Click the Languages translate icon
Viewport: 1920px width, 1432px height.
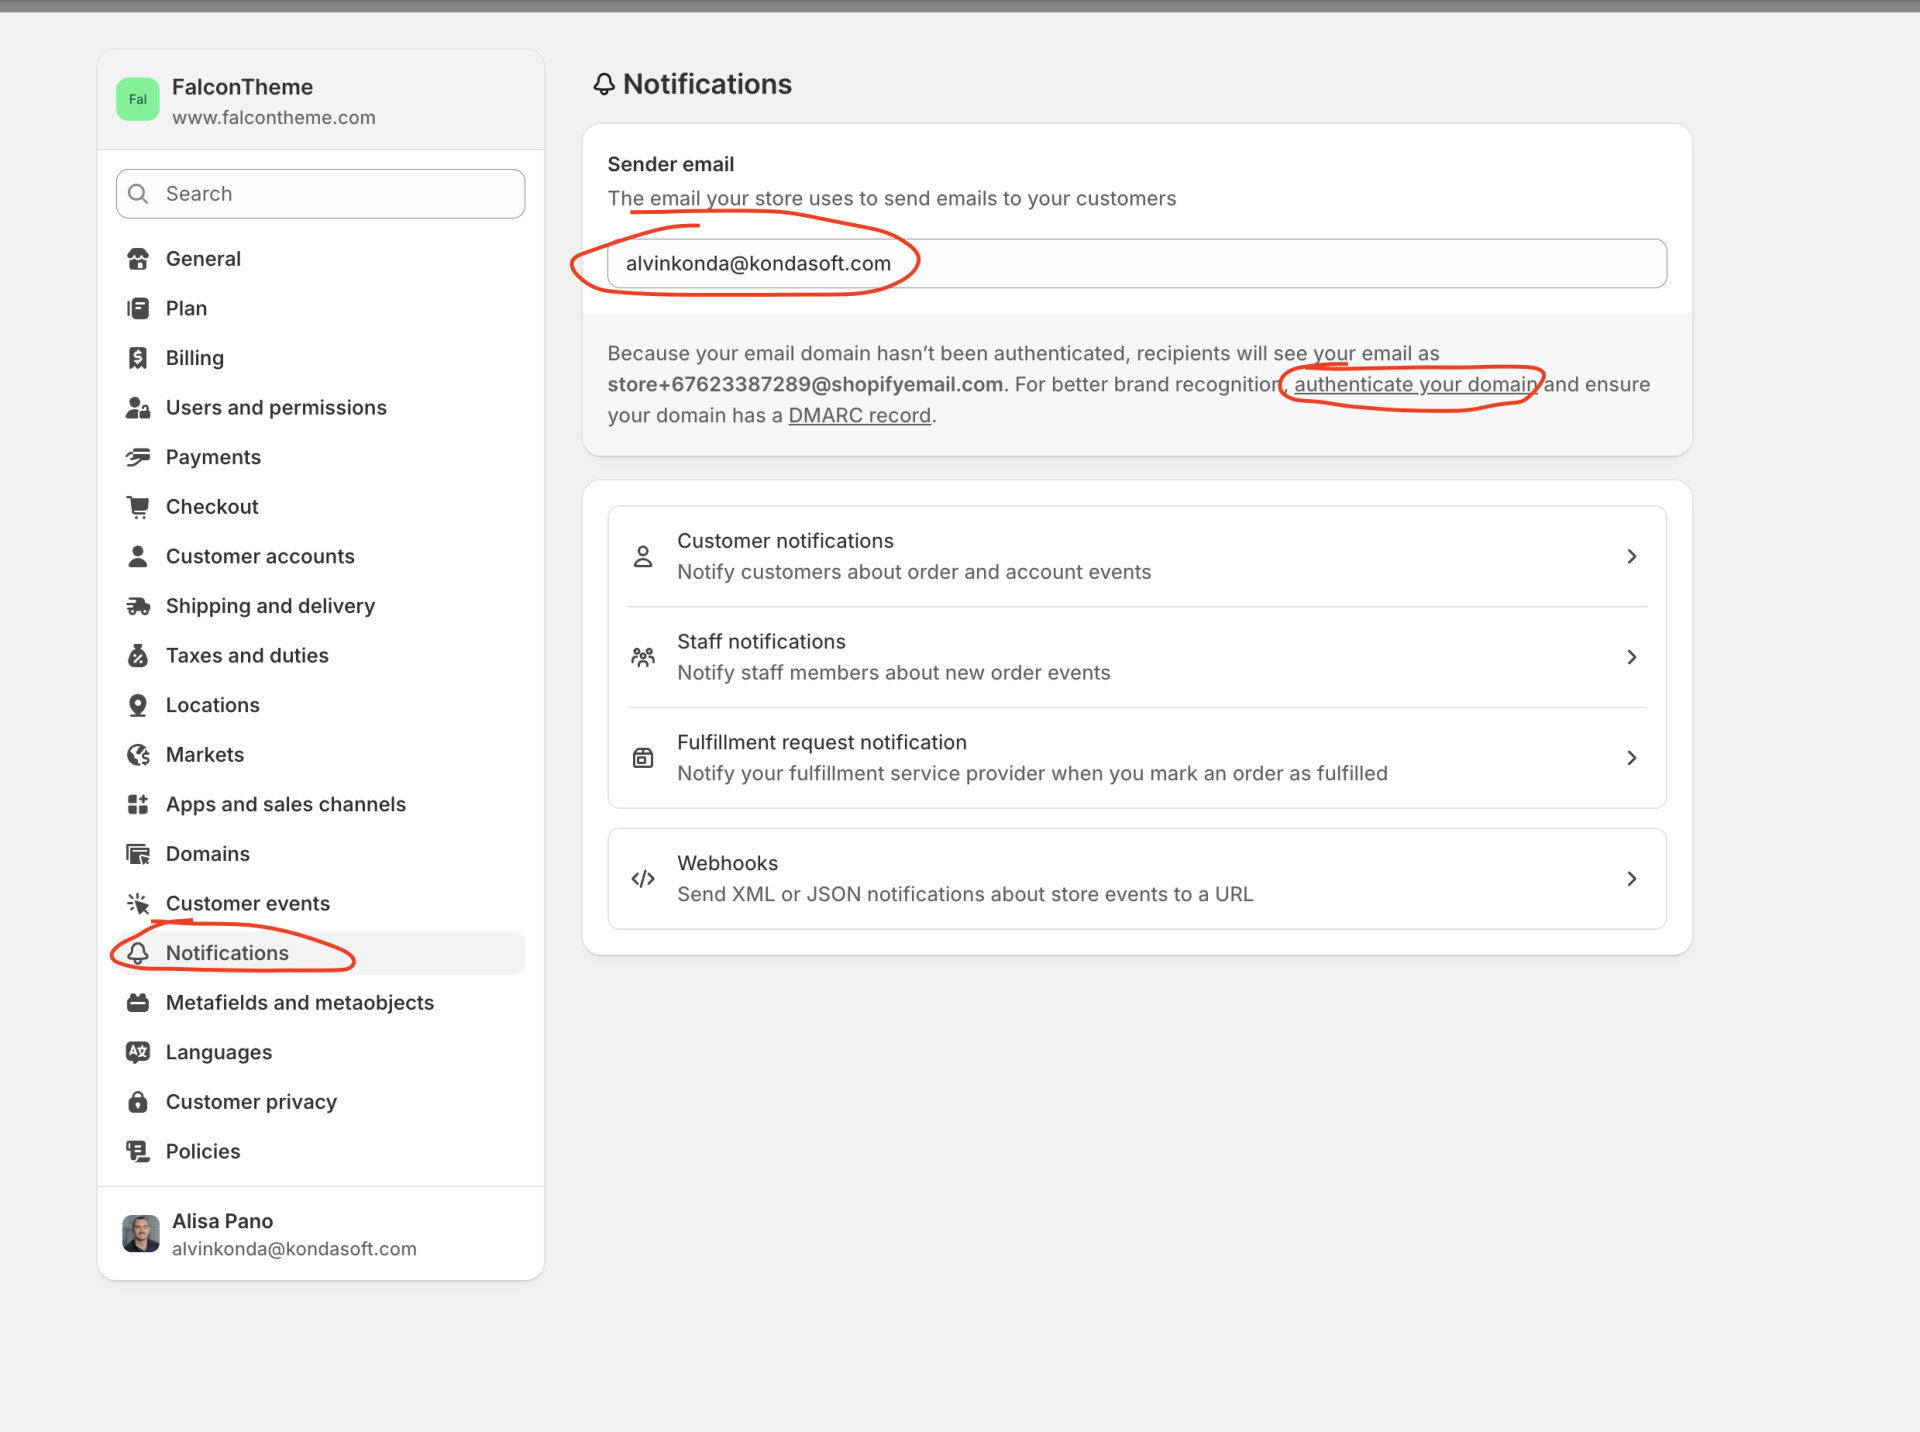tap(138, 1052)
